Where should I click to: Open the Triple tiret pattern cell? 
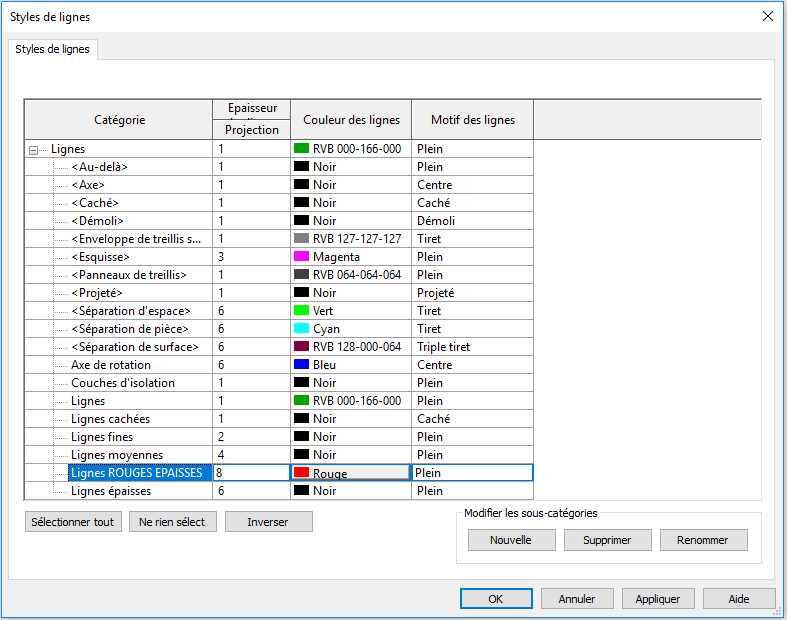click(472, 347)
